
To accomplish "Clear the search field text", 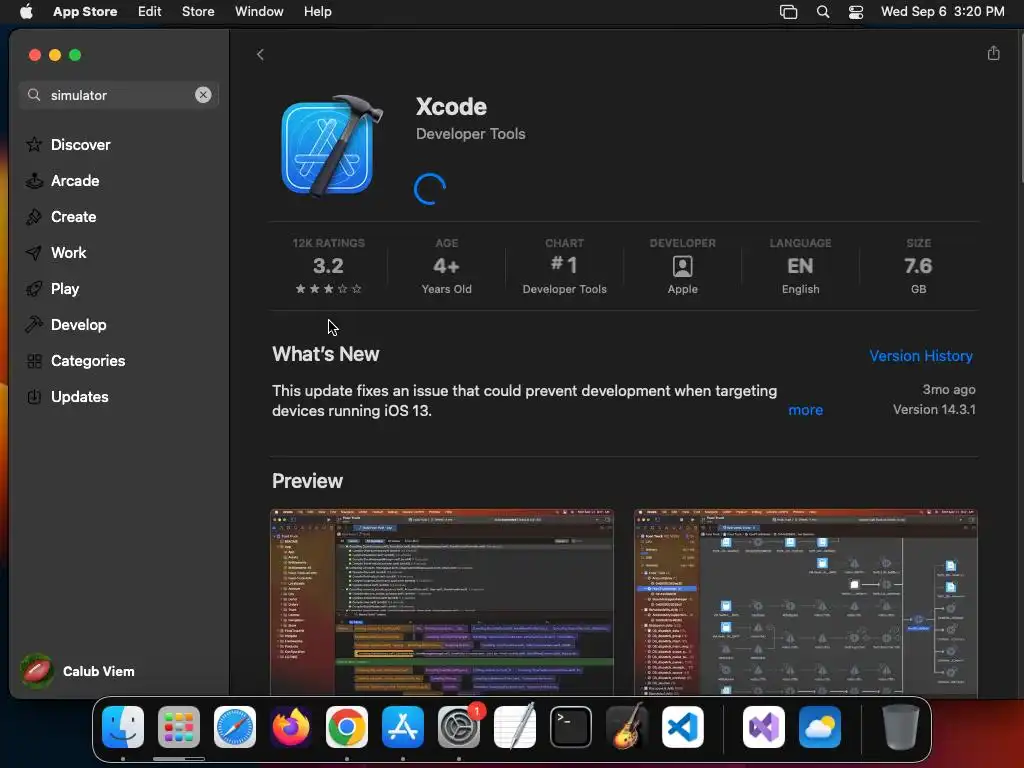I will point(203,95).
